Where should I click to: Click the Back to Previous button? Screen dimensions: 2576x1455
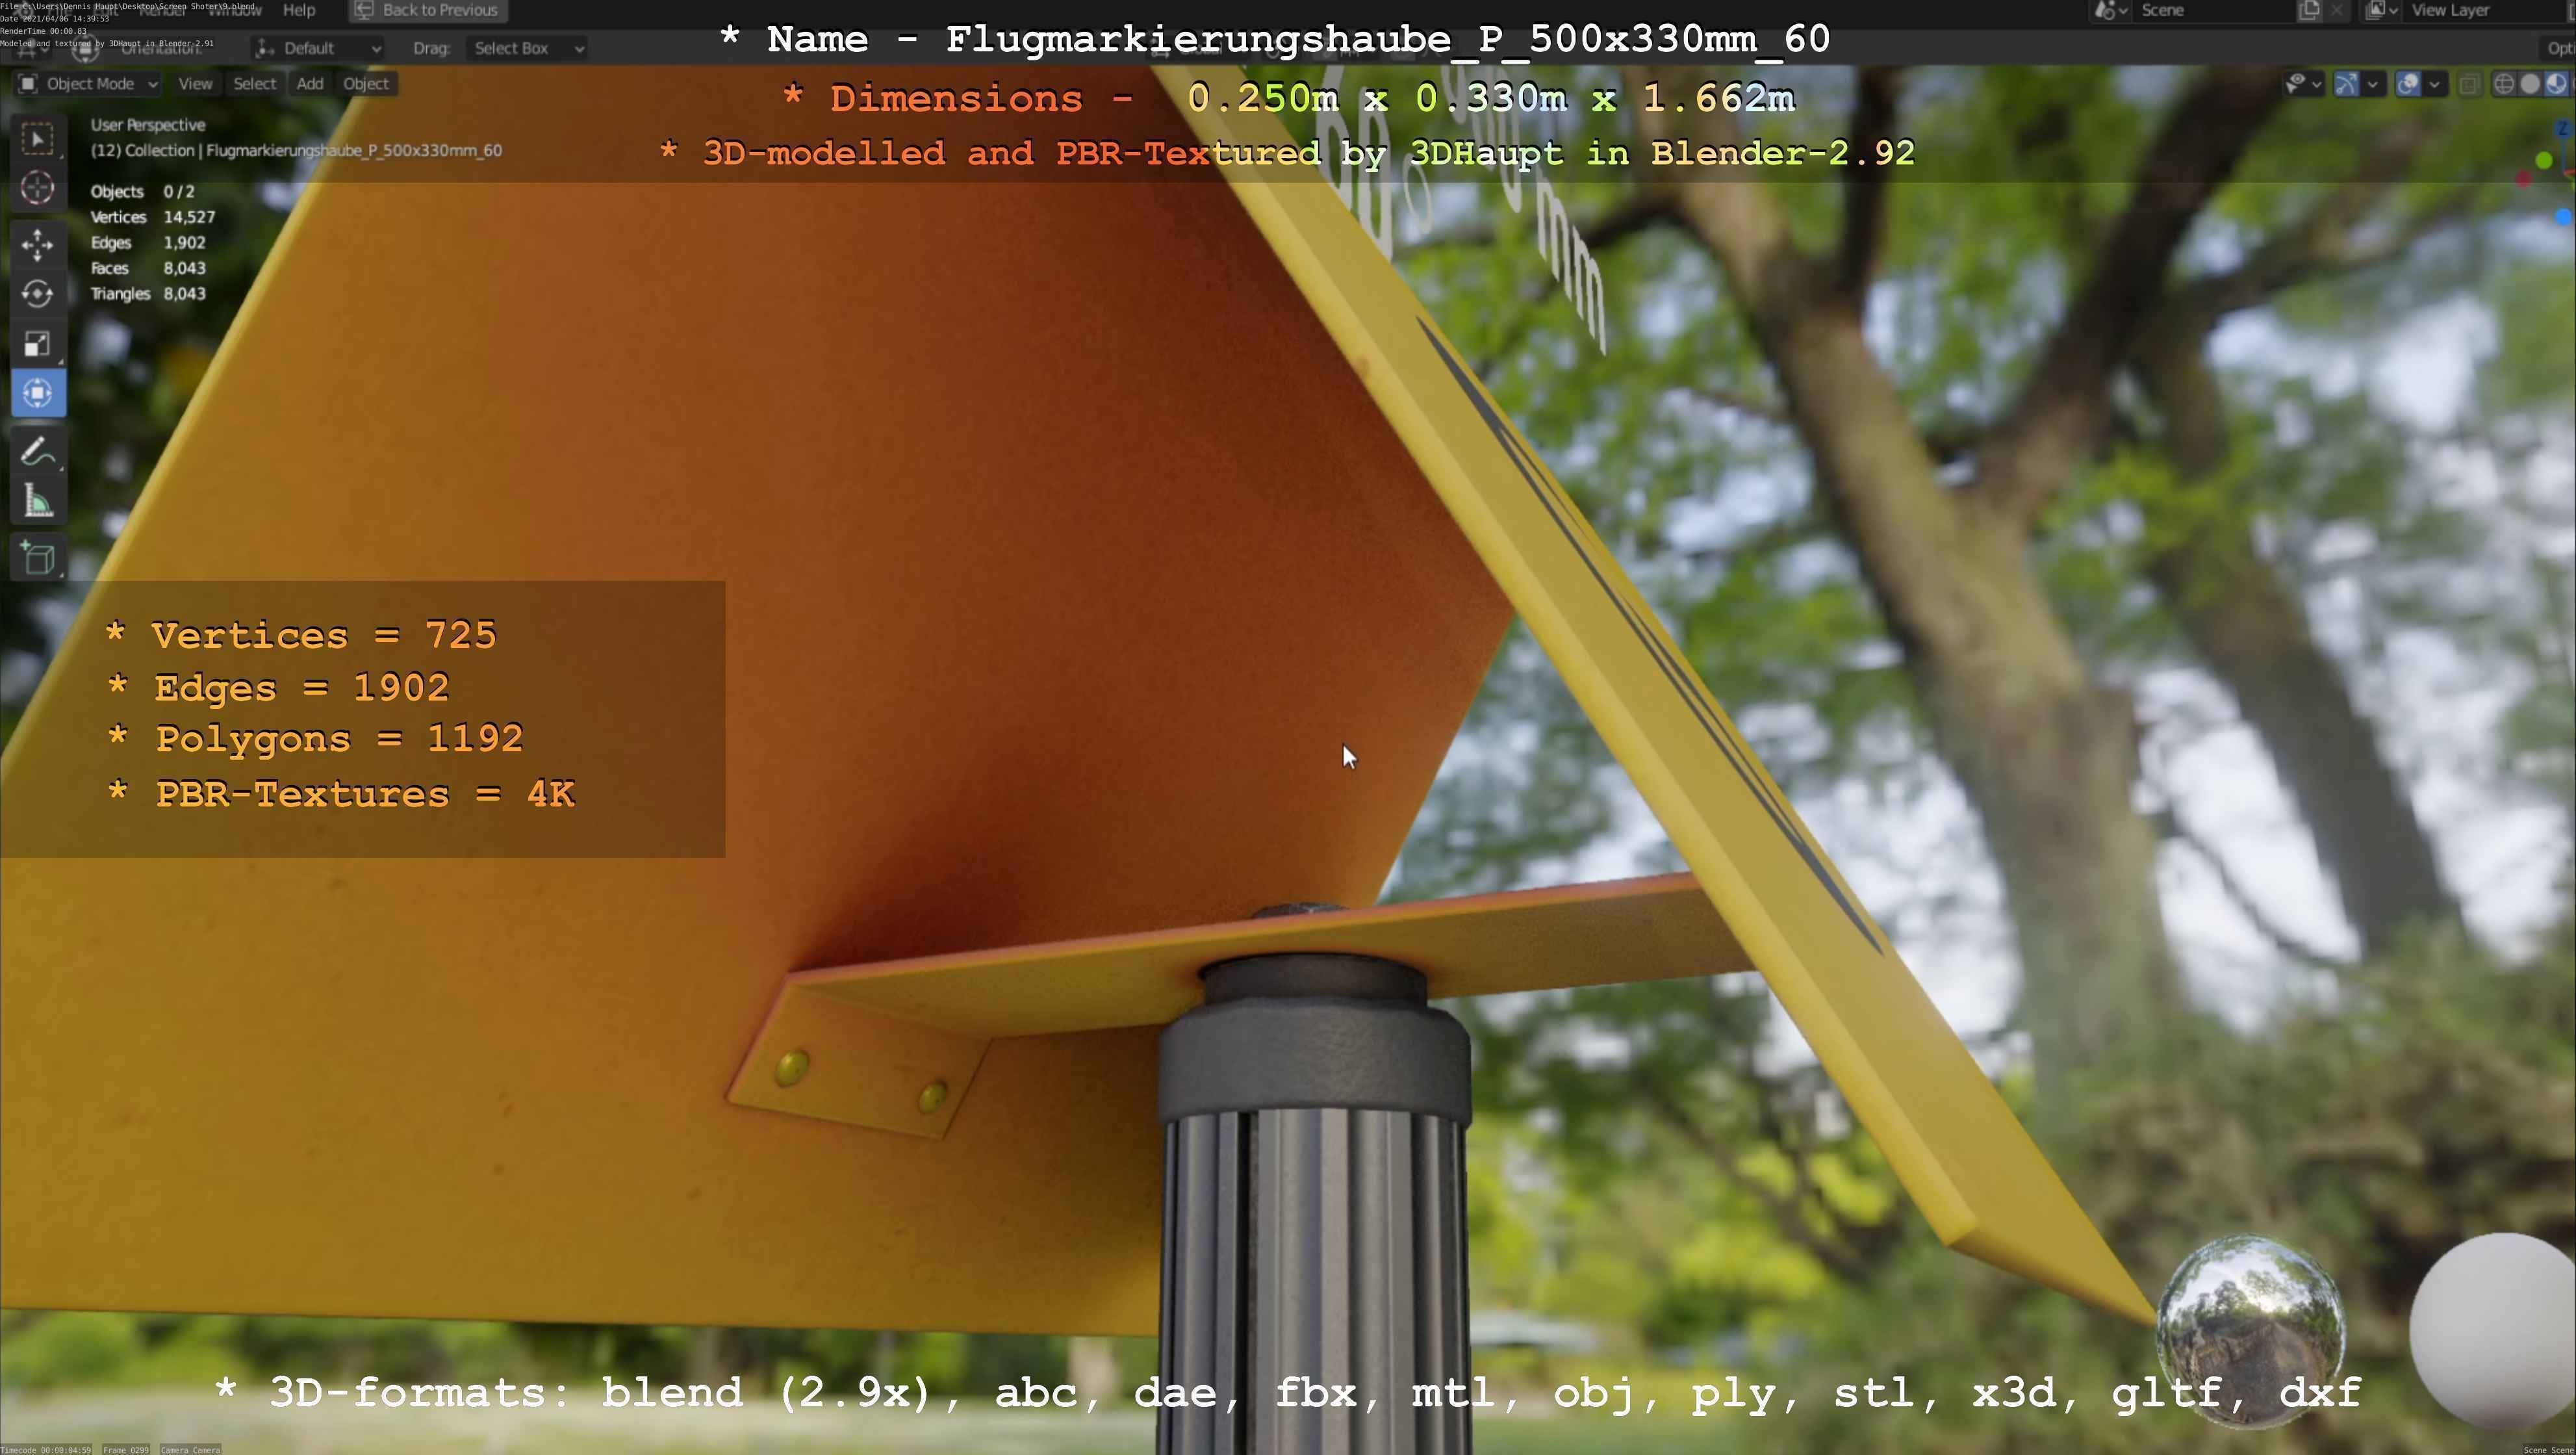pos(428,10)
